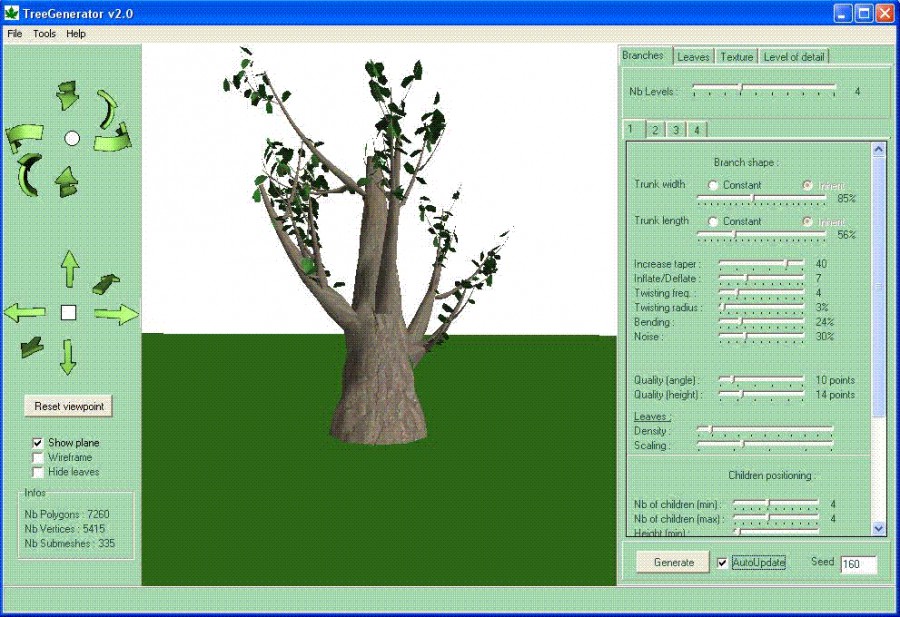Click the 'Nb Polygons : 7260' info text
This screenshot has width=900, height=617.
tap(67, 514)
